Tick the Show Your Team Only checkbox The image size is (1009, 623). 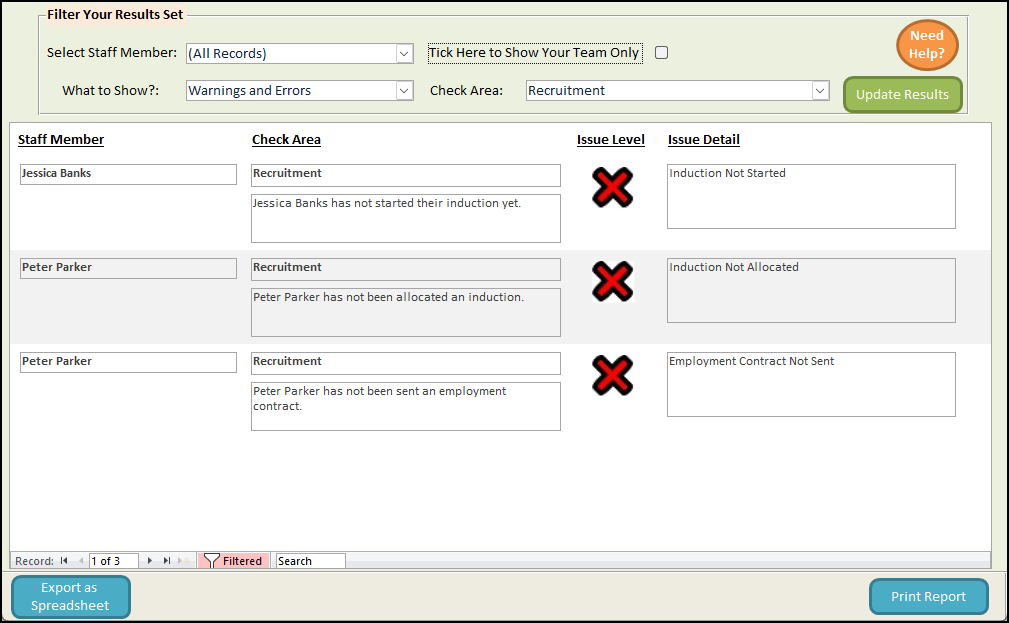pyautogui.click(x=661, y=53)
